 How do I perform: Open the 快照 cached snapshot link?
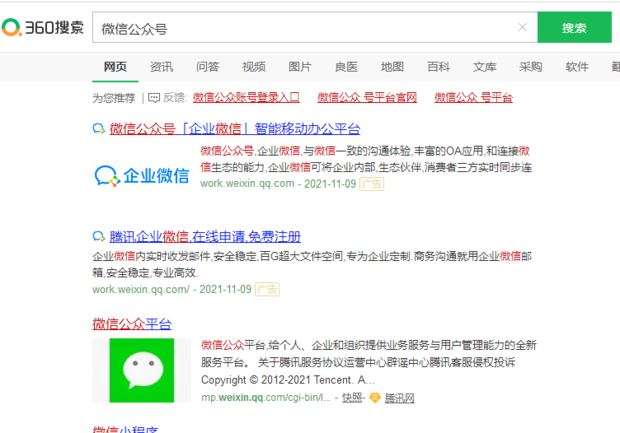pyautogui.click(x=352, y=398)
